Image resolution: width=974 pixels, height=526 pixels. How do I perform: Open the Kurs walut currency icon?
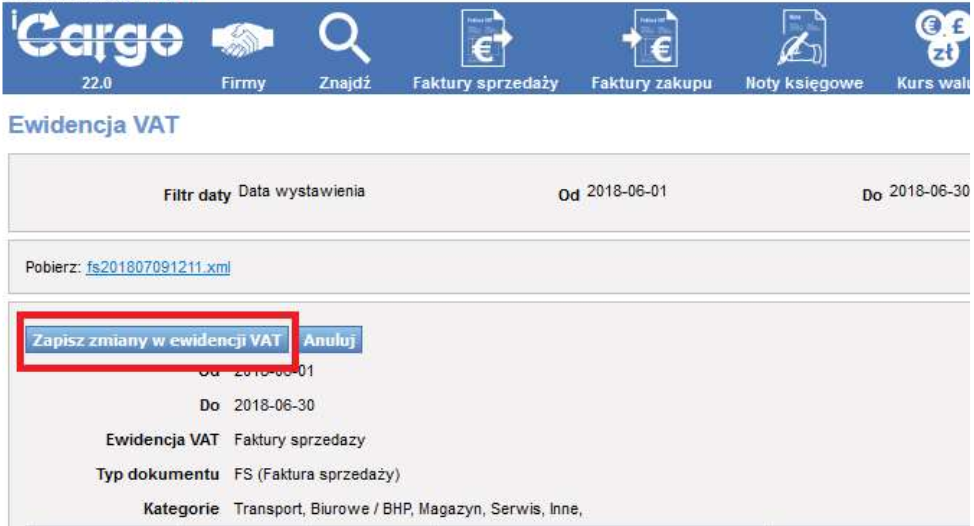(942, 38)
